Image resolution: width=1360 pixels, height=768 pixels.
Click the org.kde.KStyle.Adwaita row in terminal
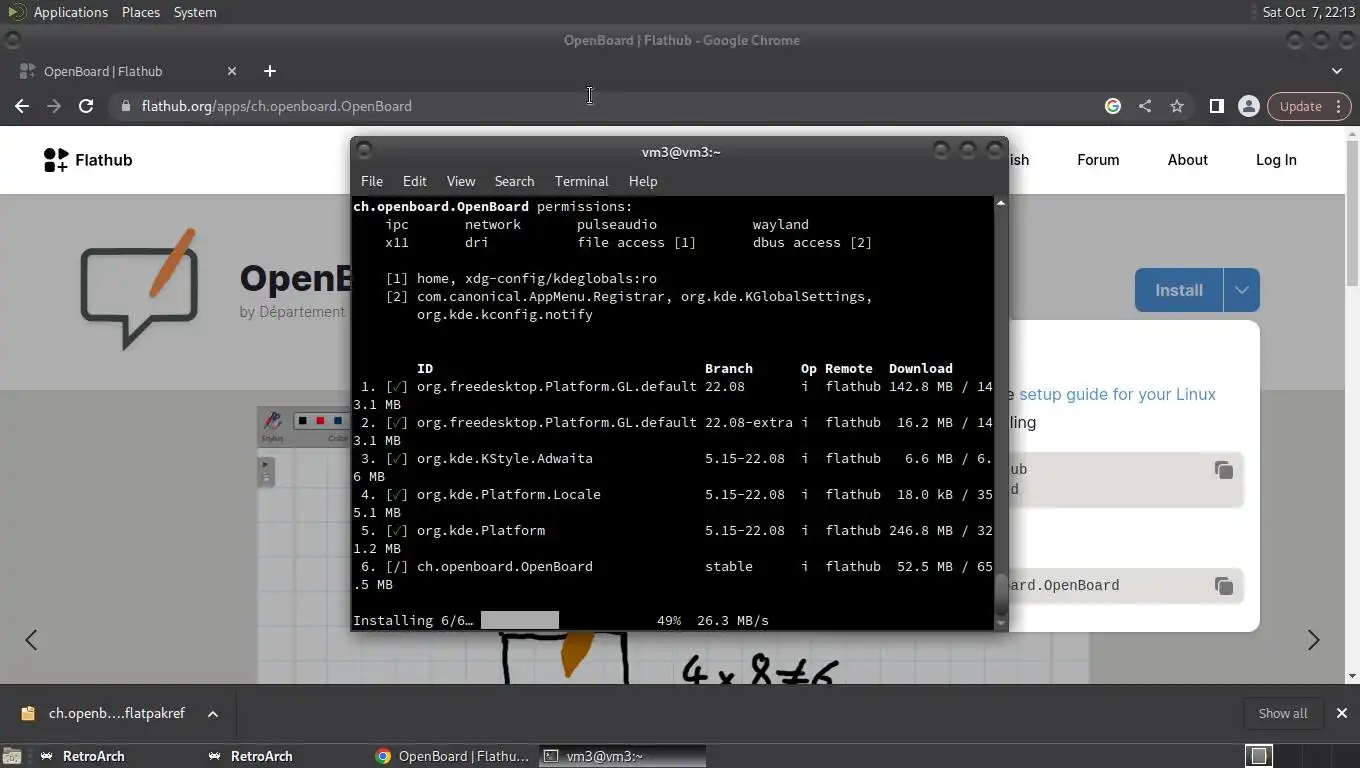(x=673, y=467)
